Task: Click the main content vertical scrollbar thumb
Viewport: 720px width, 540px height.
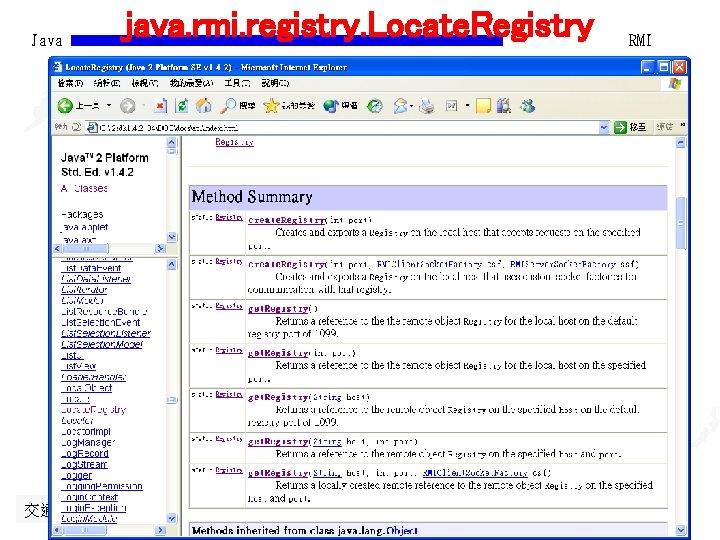Action: click(681, 223)
